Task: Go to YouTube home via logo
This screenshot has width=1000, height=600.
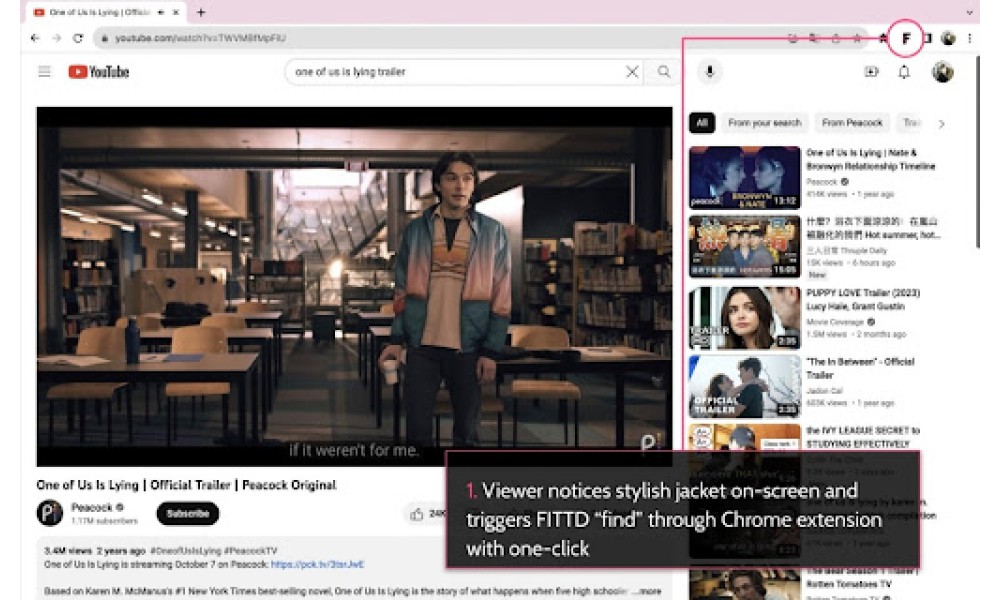Action: click(x=99, y=72)
